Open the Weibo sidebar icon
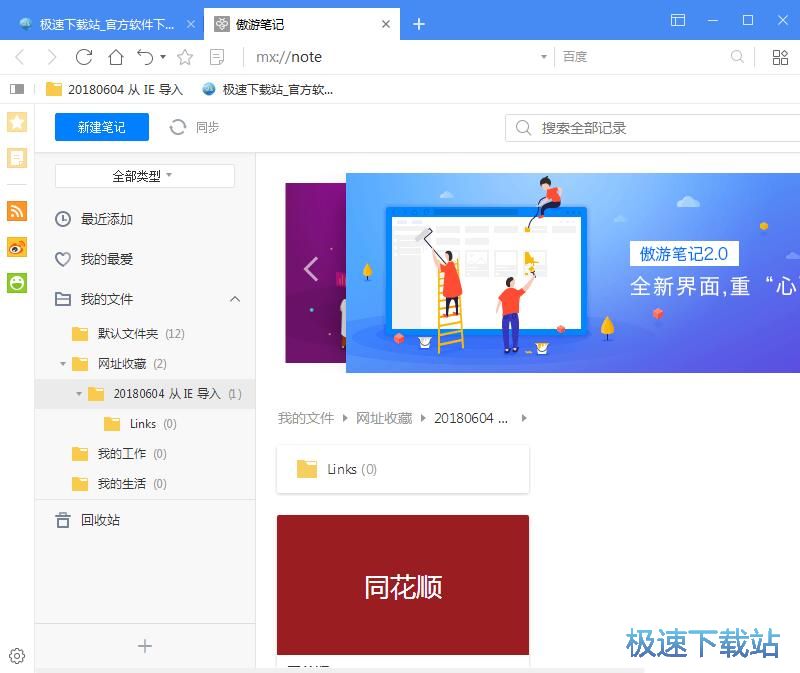 (17, 247)
